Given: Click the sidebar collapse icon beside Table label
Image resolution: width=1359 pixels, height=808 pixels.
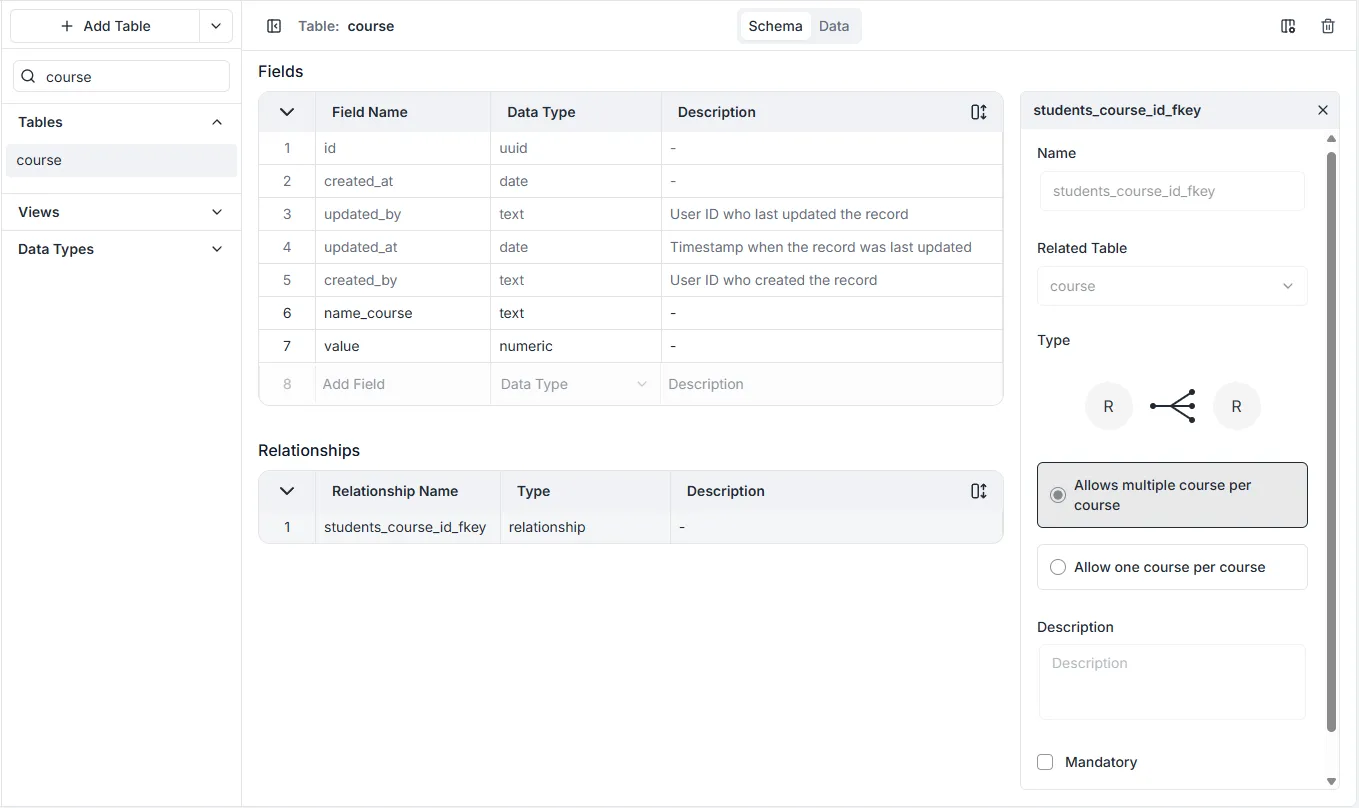Looking at the screenshot, I should click(x=274, y=26).
